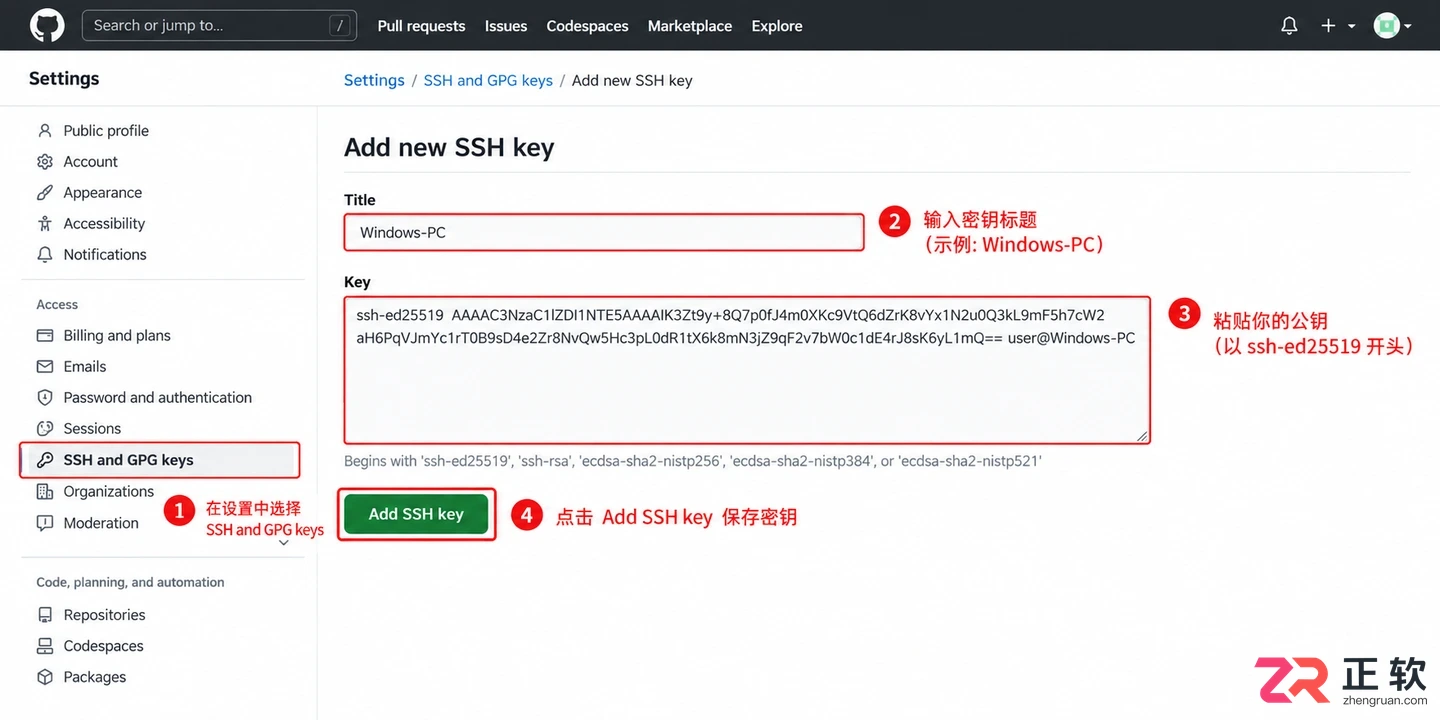This screenshot has height=720, width=1440.
Task: Click the SSH and GPG keys key icon
Action: (44, 460)
